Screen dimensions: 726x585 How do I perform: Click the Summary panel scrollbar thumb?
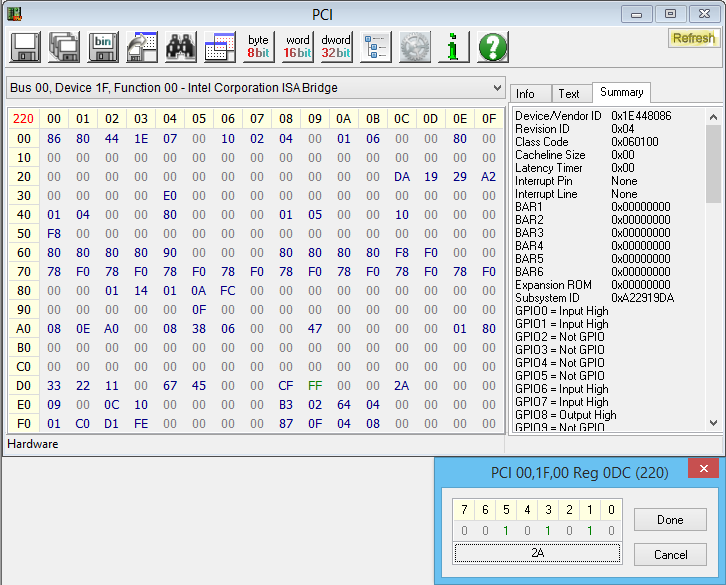click(713, 164)
